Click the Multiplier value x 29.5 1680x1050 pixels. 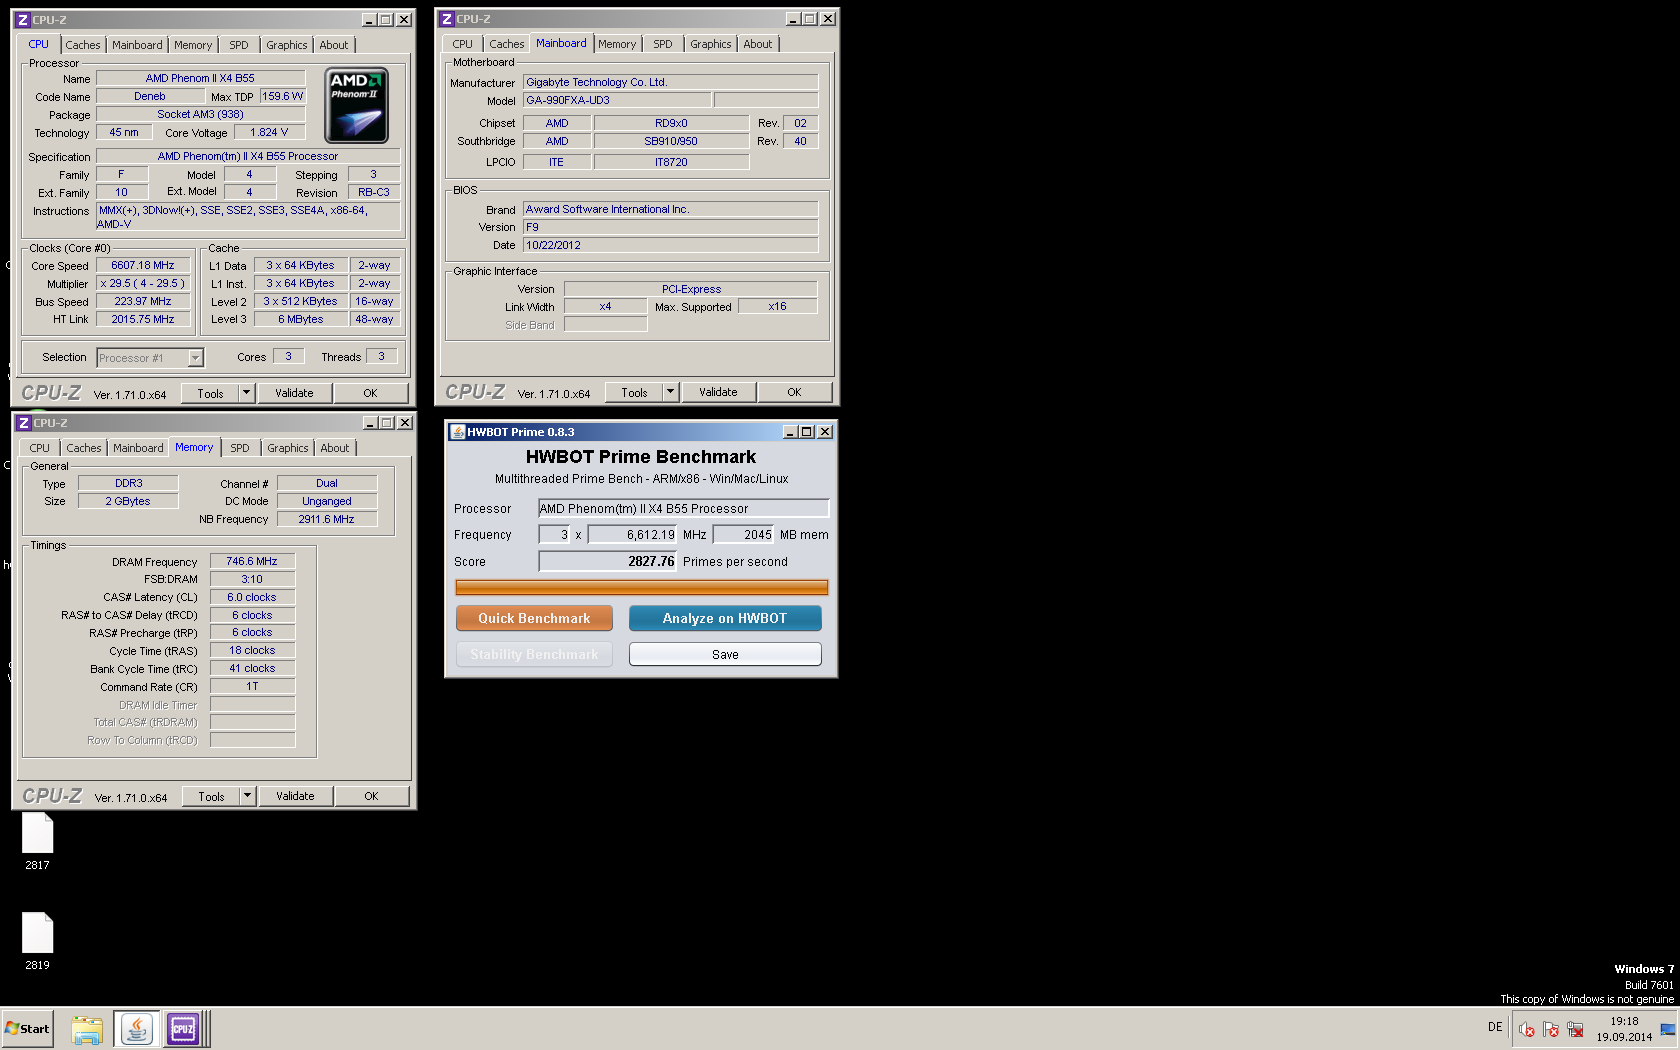pos(143,283)
